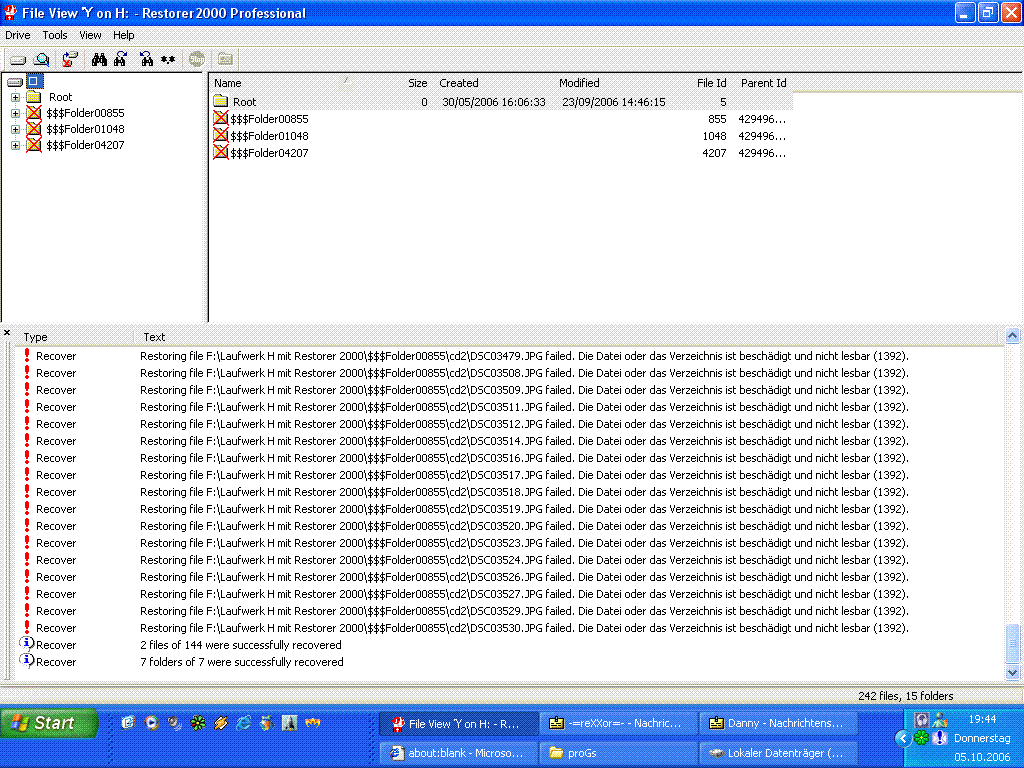Viewport: 1024px width, 768px height.
Task: Launch Winamp lightning icon in quick launch
Action: (x=221, y=723)
